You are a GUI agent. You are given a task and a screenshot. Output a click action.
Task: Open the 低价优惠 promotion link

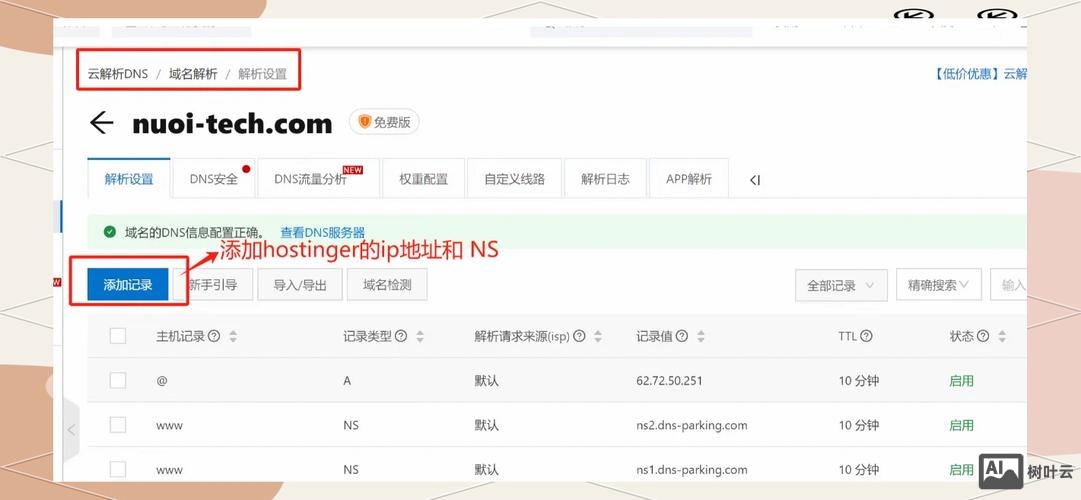tap(980, 74)
